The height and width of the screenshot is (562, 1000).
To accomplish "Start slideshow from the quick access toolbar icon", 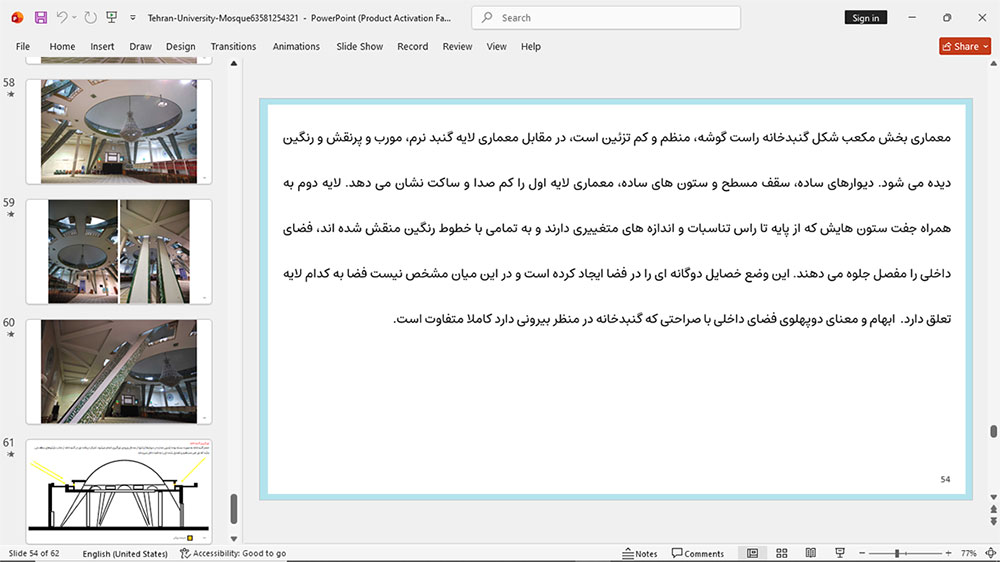I will click(x=112, y=18).
